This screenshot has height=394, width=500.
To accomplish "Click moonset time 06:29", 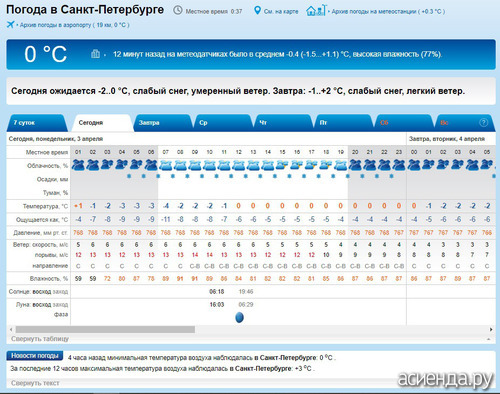I will [x=246, y=304].
